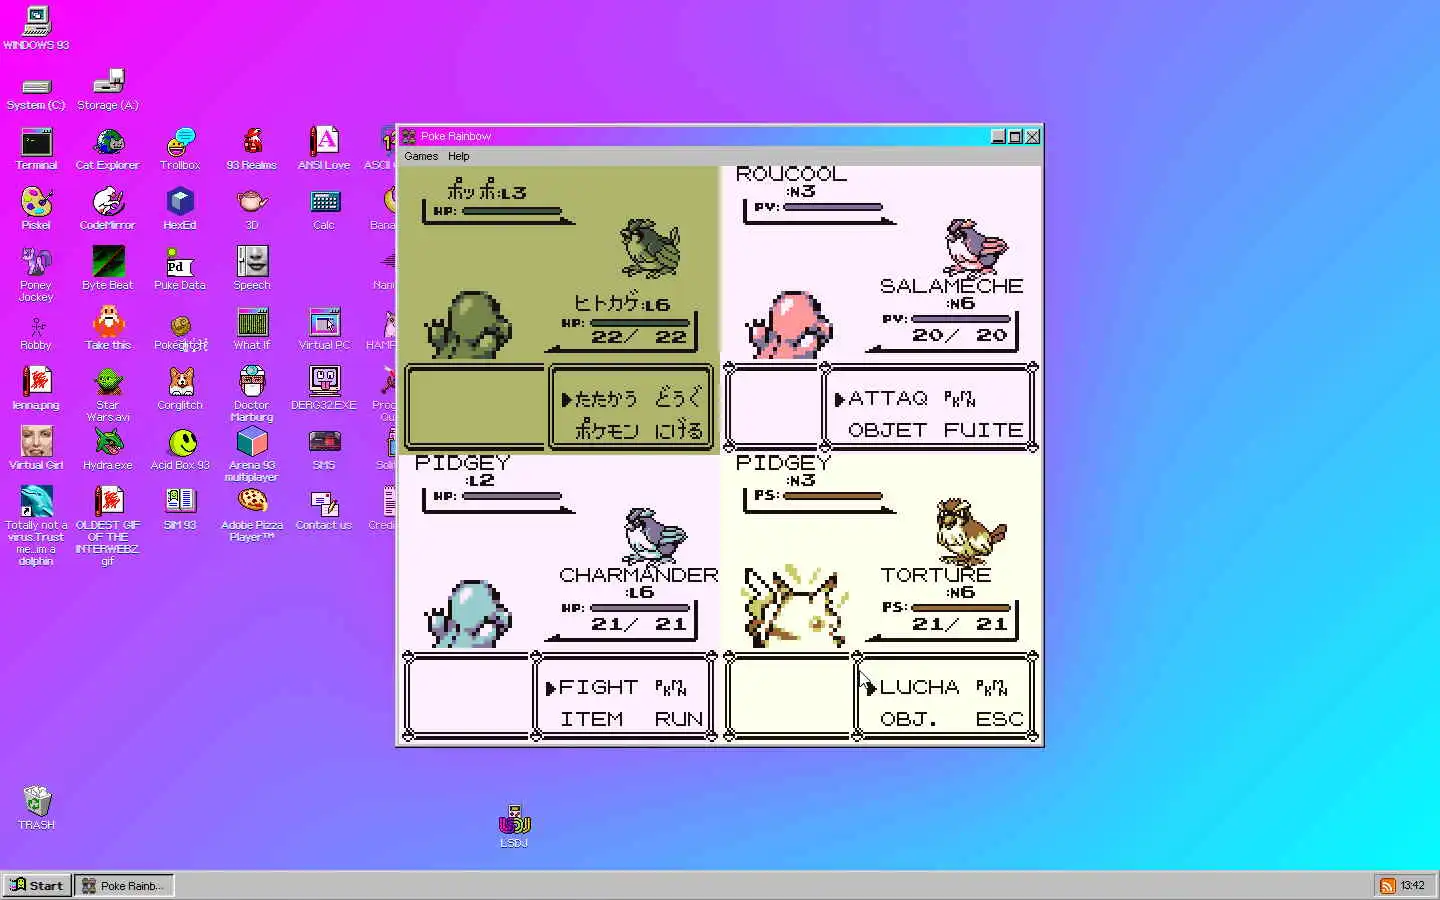Select LUCHA in the Spanish battle menu
Screen dimensions: 1440x900
920,687
